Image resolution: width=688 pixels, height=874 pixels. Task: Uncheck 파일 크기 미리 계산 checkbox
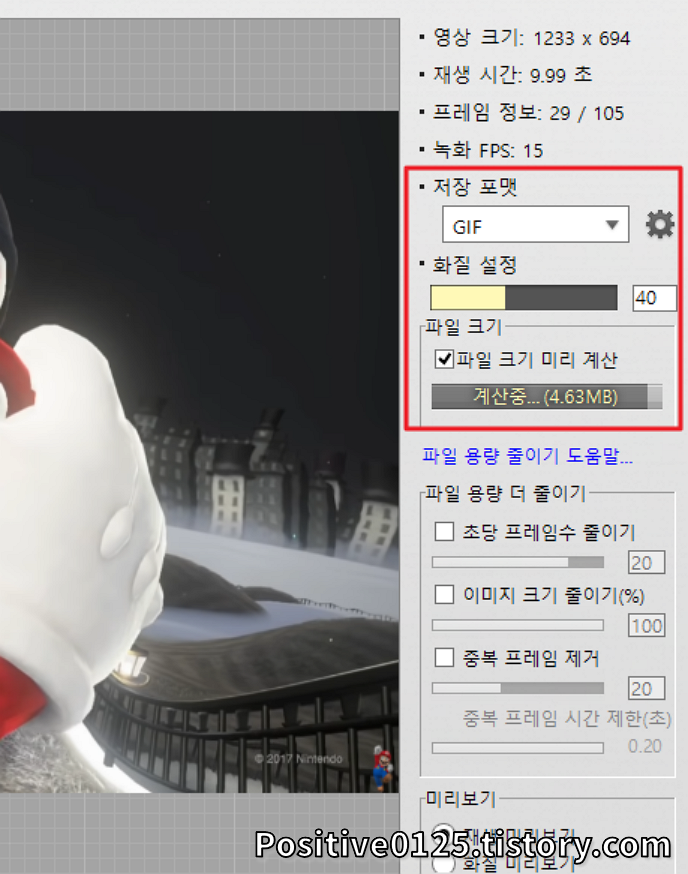[x=444, y=359]
